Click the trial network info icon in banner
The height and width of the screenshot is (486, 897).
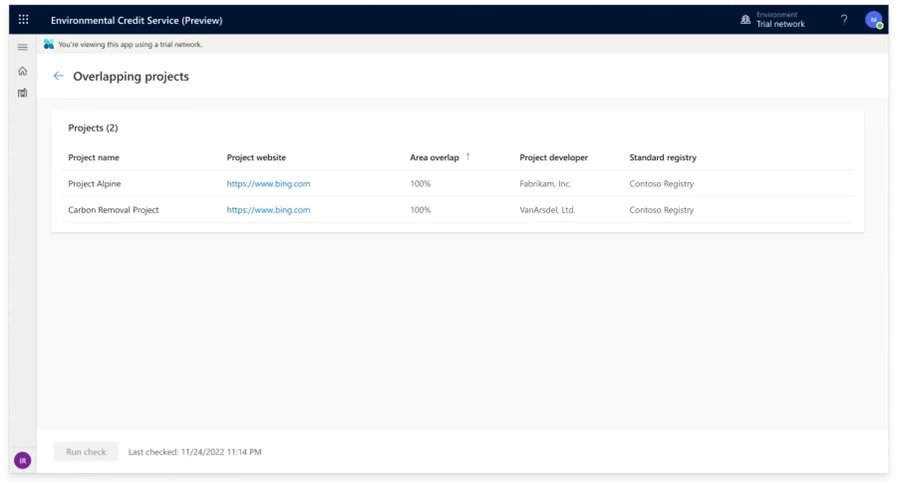(49, 44)
